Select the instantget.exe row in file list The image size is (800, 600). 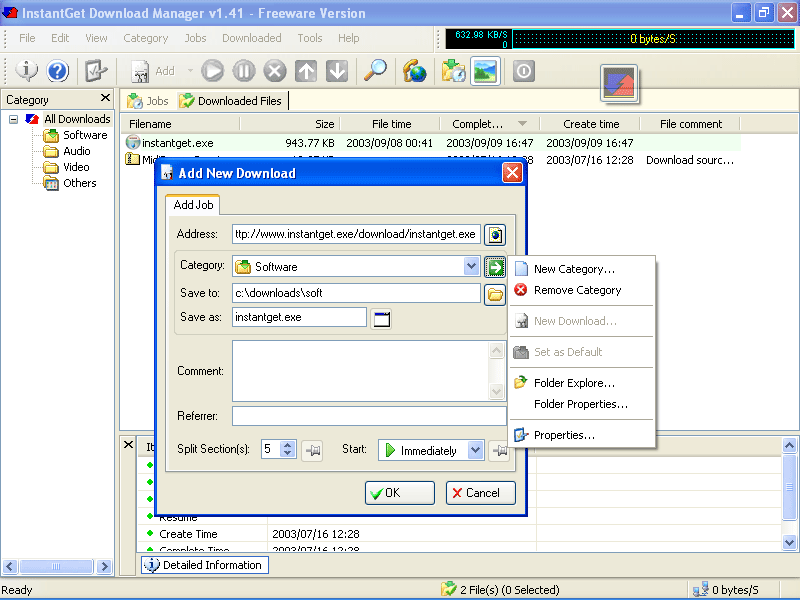tap(431, 143)
